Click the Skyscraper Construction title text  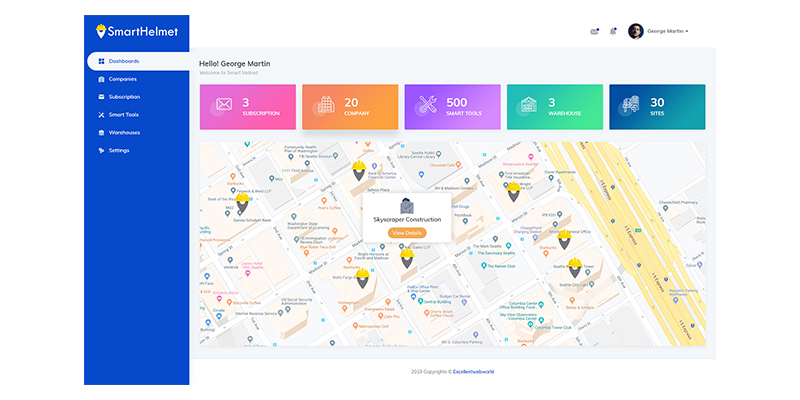tap(407, 219)
